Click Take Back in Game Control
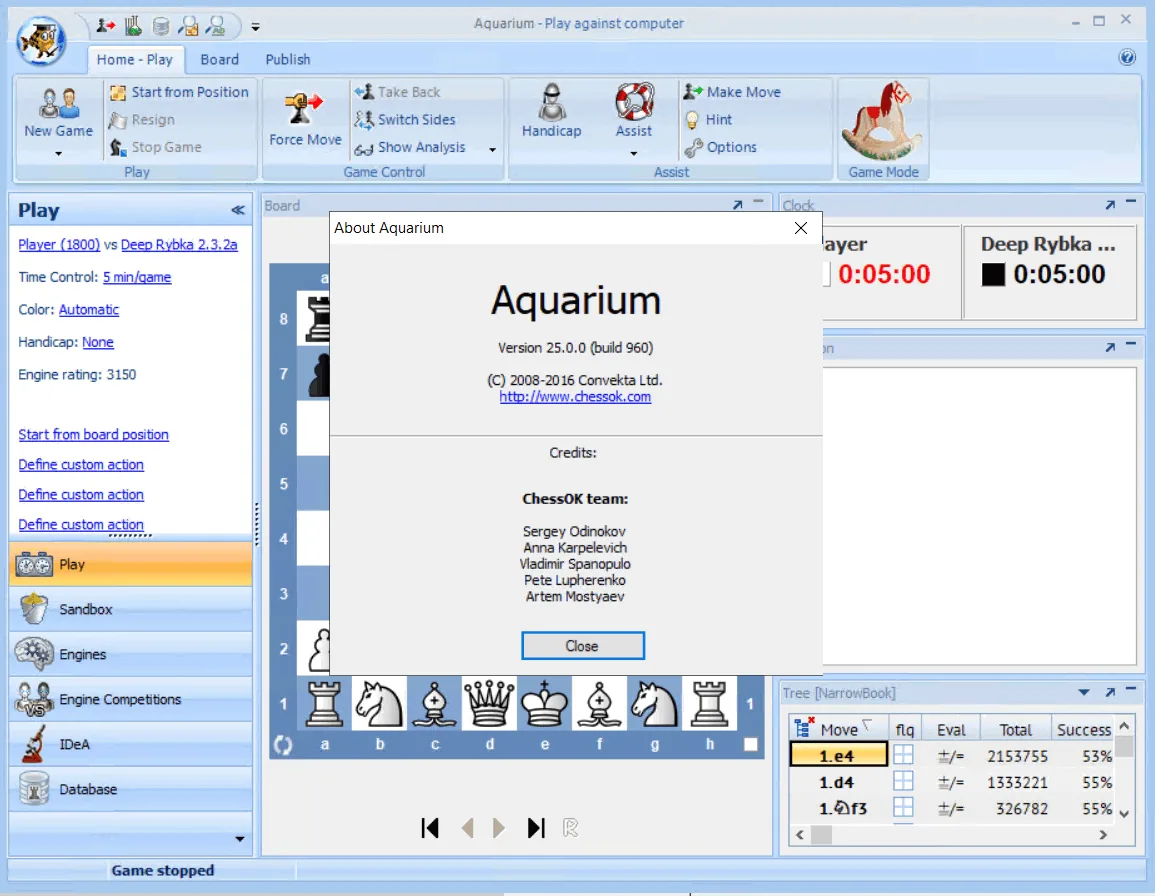Viewport: 1155px width, 896px height. (x=397, y=92)
